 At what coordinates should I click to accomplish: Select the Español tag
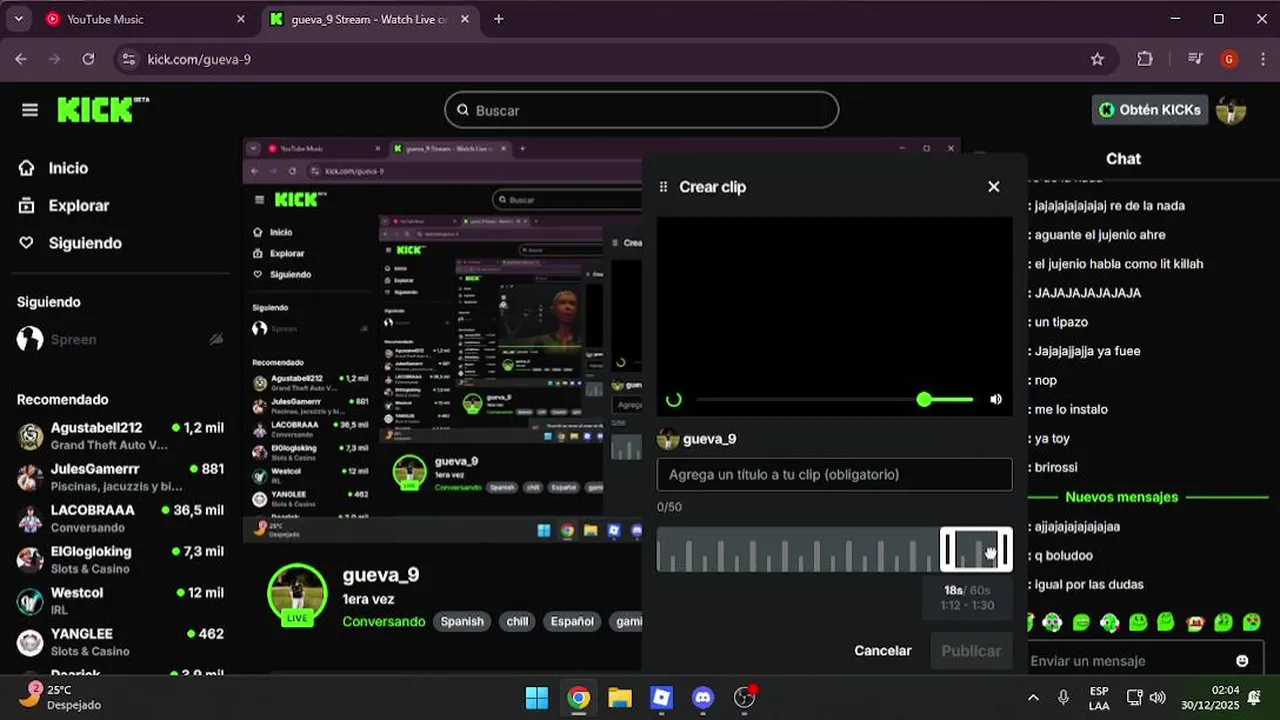tap(572, 621)
